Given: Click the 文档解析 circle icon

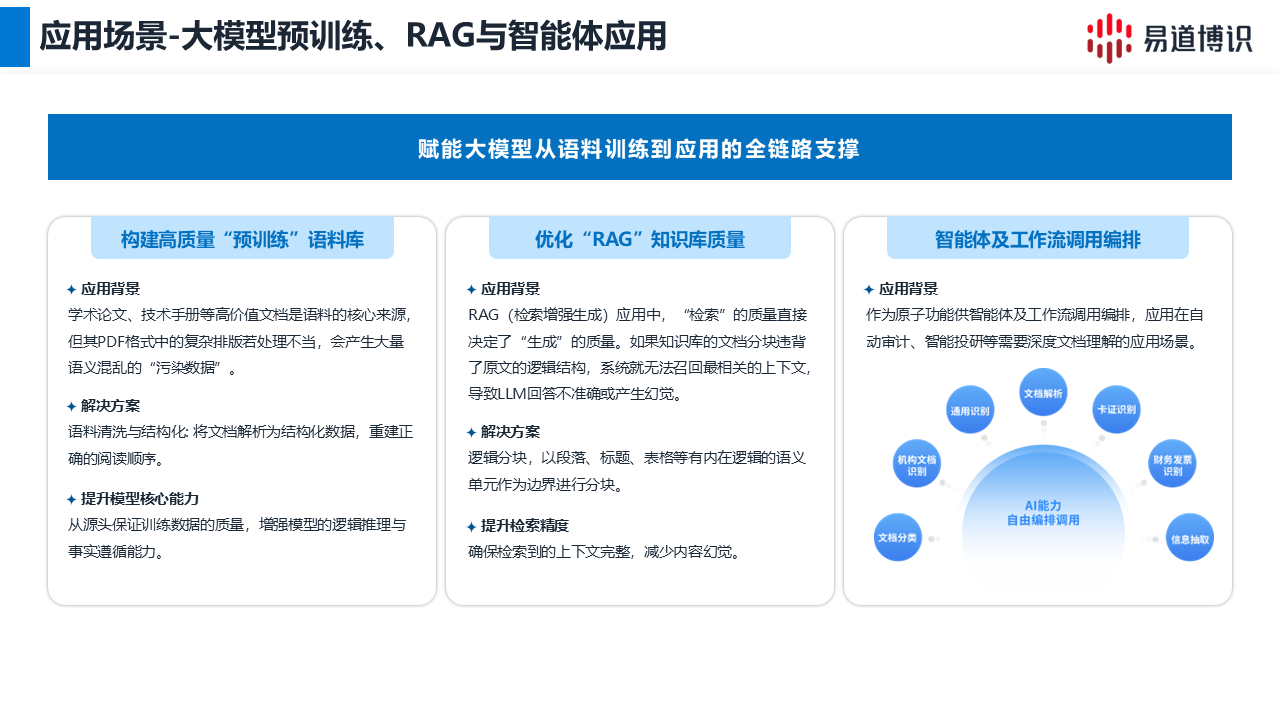Looking at the screenshot, I should click(1043, 393).
